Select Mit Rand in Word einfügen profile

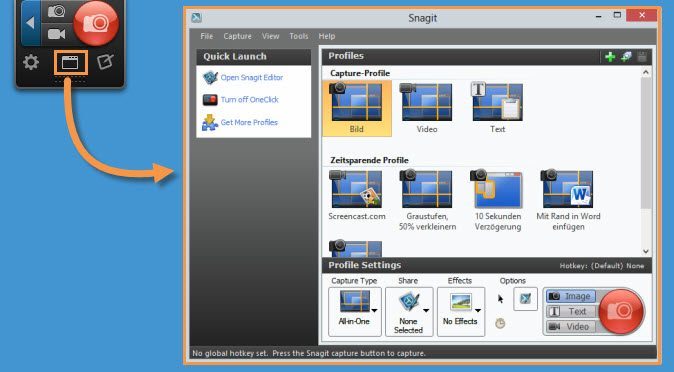tap(568, 200)
